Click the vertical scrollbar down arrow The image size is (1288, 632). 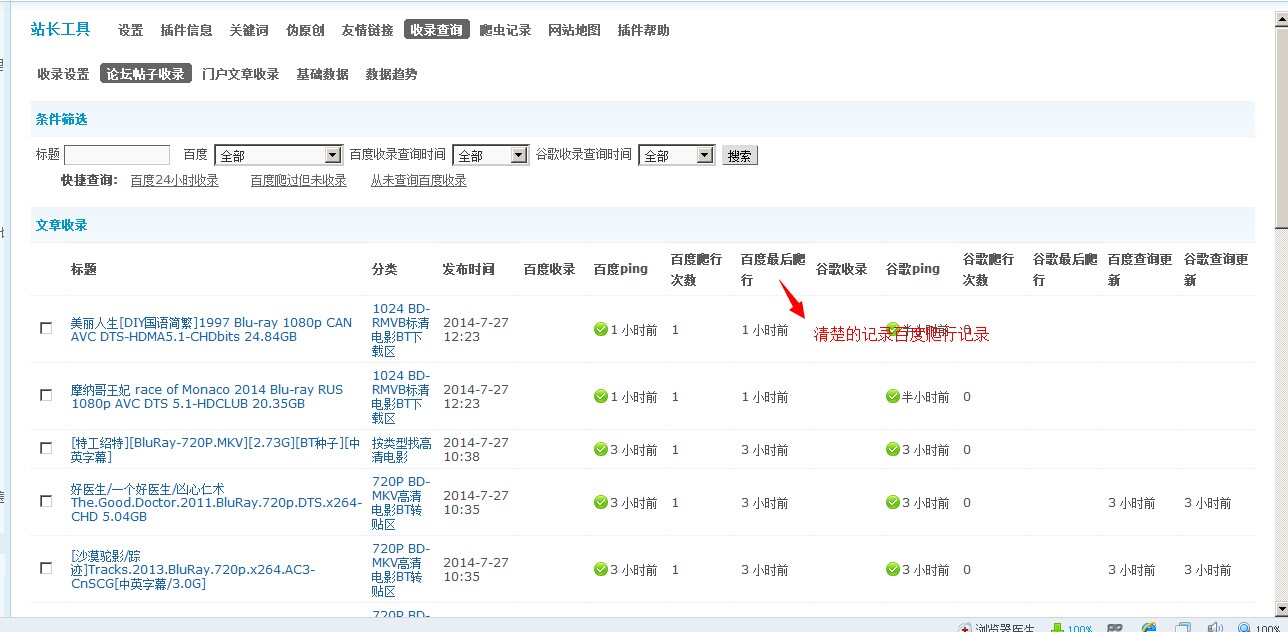coord(1281,608)
